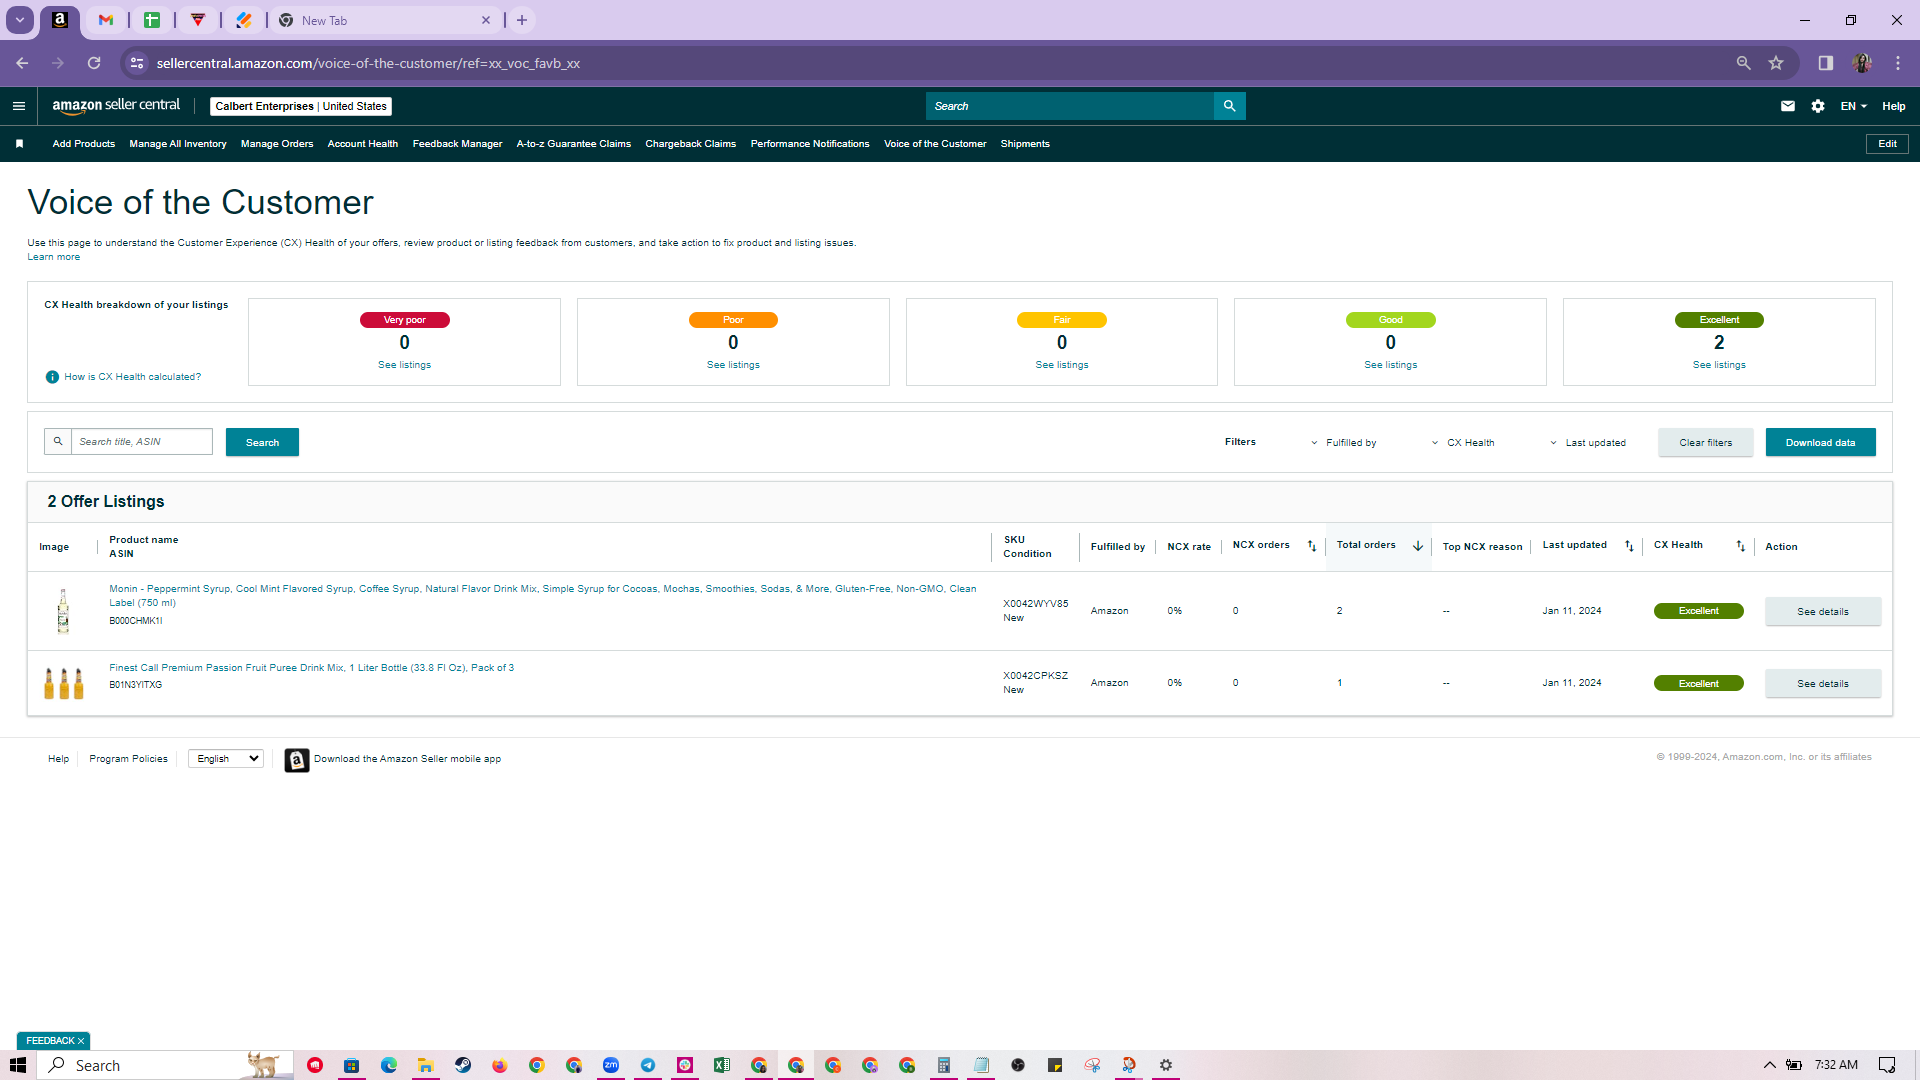
Task: Open the Seller Central hamburger menu
Action: pos(19,106)
